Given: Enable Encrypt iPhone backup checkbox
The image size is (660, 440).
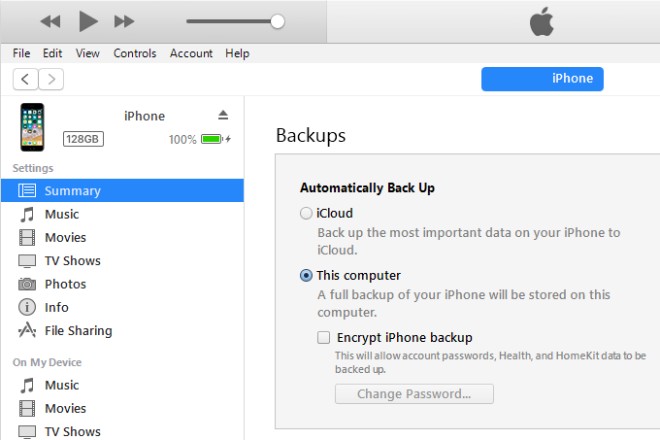Looking at the screenshot, I should [324, 338].
